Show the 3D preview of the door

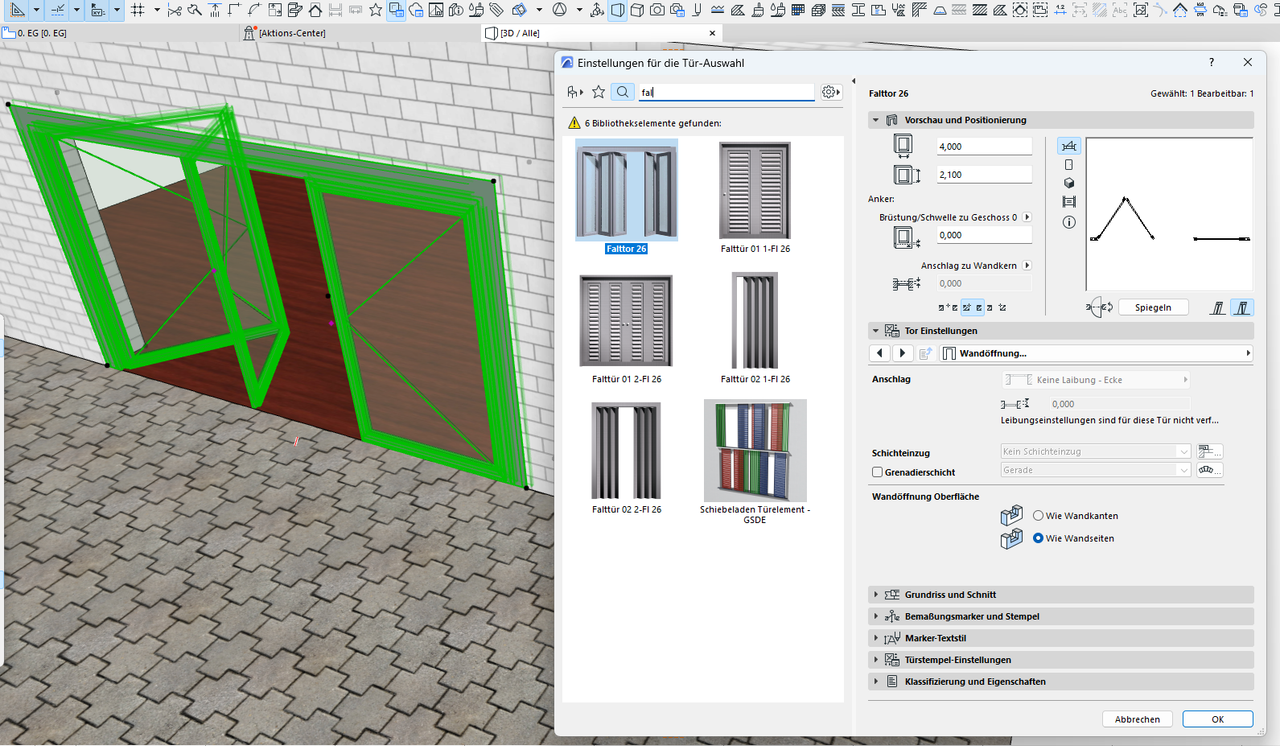pos(1069,183)
